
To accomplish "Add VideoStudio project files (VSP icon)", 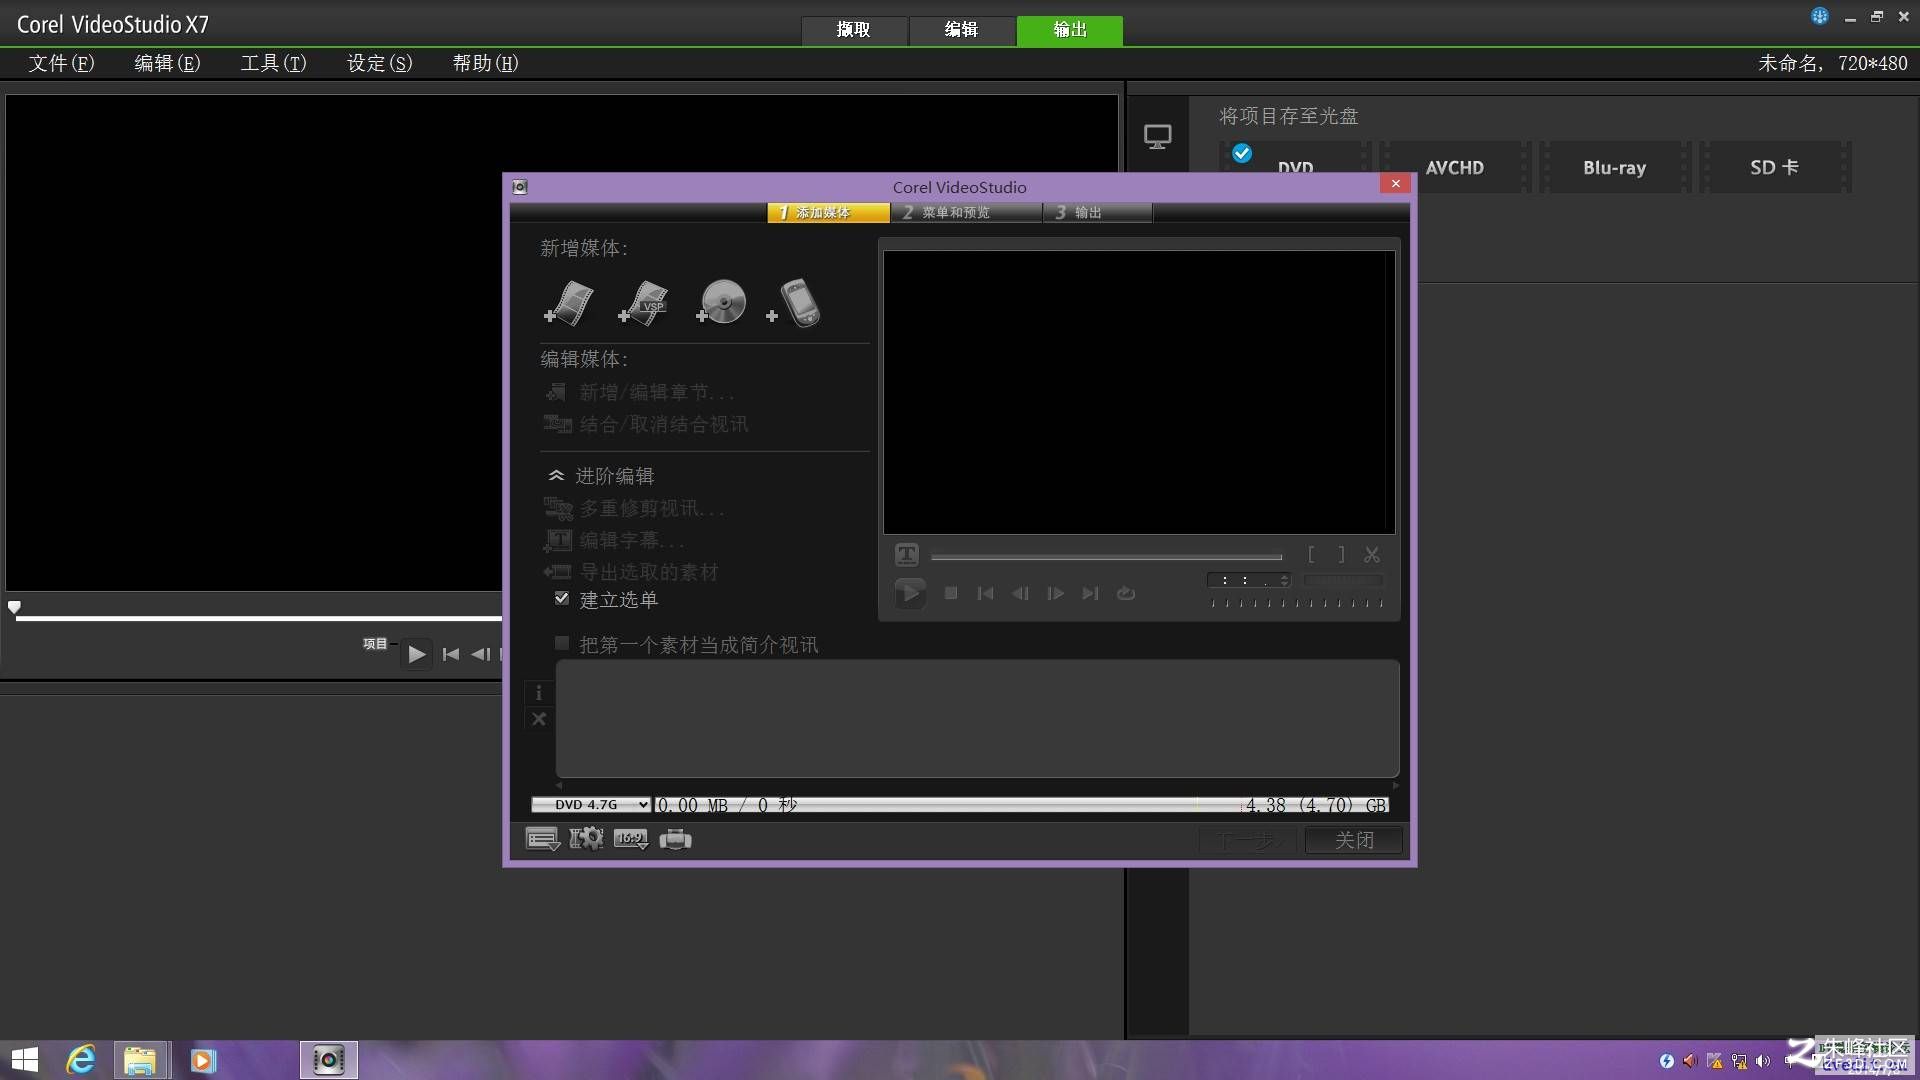I will pyautogui.click(x=643, y=303).
